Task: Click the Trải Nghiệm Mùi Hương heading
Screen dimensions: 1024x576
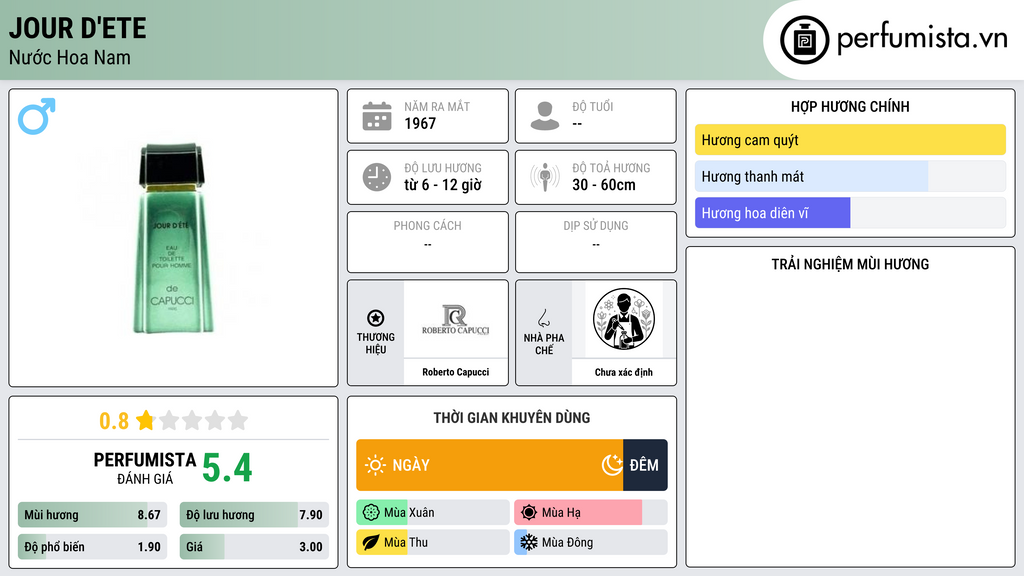Action: [850, 264]
